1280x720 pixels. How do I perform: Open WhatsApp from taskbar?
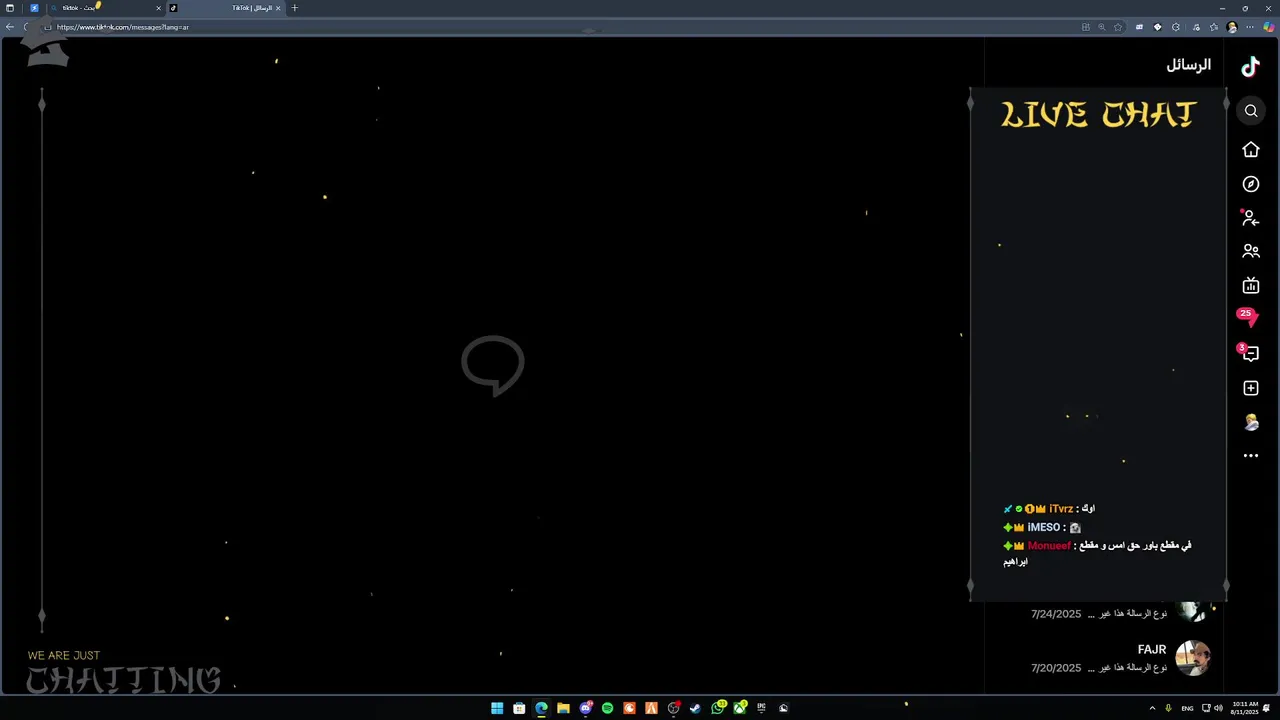(x=718, y=708)
